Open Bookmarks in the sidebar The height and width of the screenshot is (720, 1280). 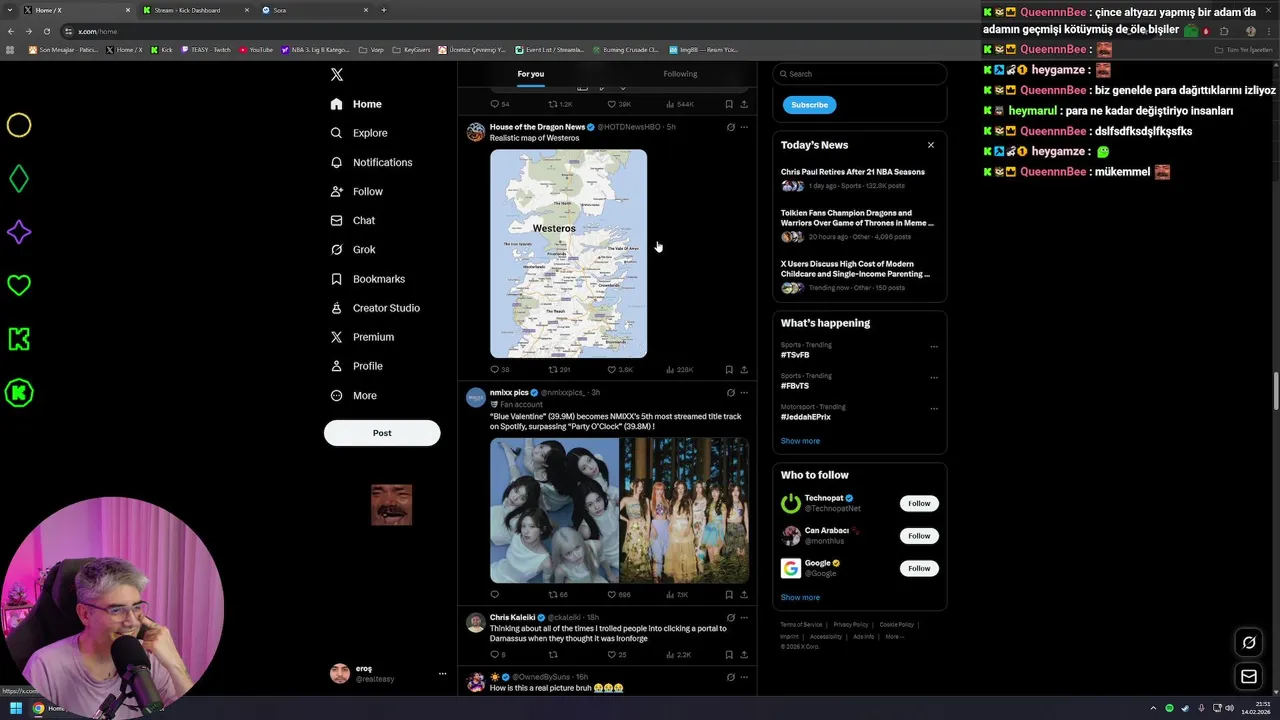click(367, 279)
